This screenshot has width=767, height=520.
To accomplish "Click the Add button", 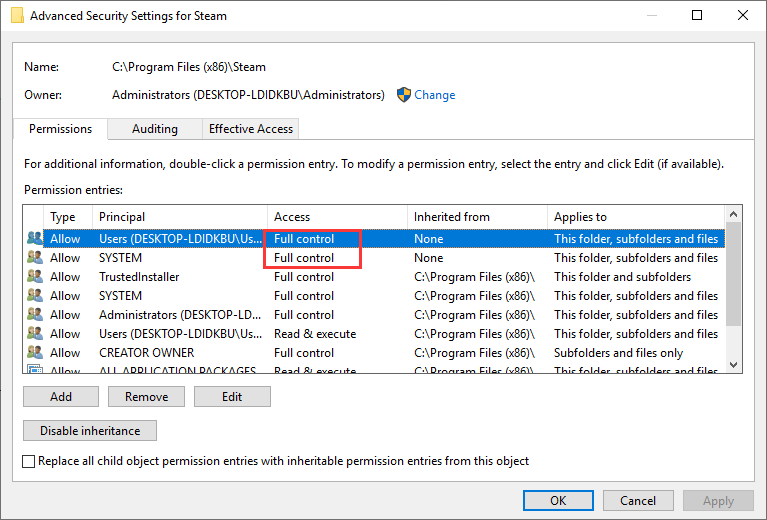I will click(x=61, y=396).
